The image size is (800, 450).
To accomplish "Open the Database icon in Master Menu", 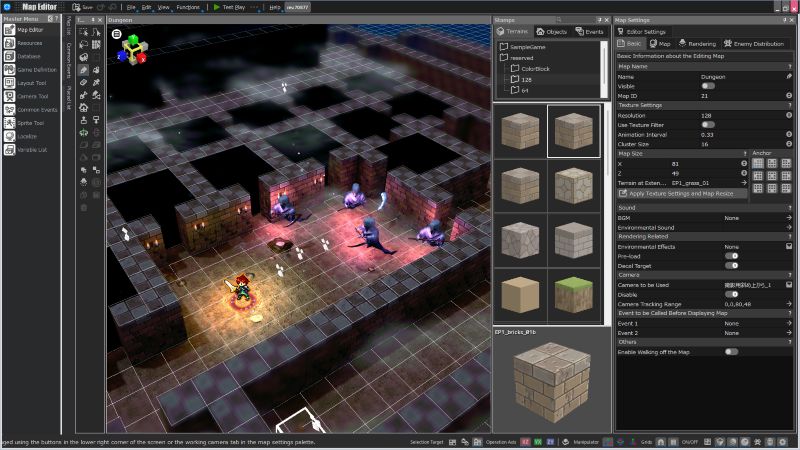I will 10,56.
